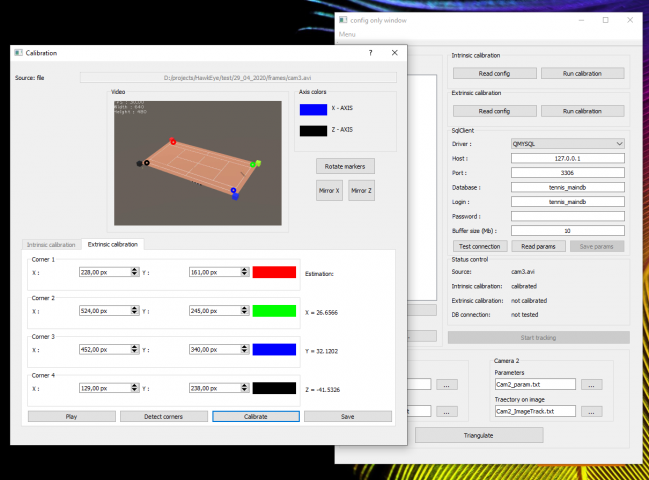Click Corner 1 Y spinner arrows
This screenshot has height=480, width=649.
245,272
